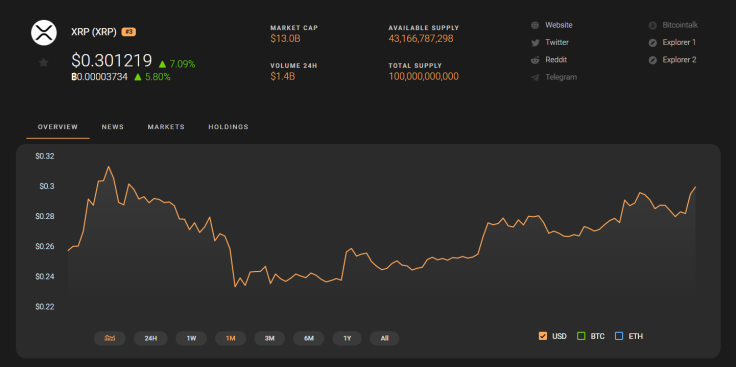This screenshot has width=736, height=367.
Task: Switch chart type with the area chart icon
Action: (x=110, y=338)
